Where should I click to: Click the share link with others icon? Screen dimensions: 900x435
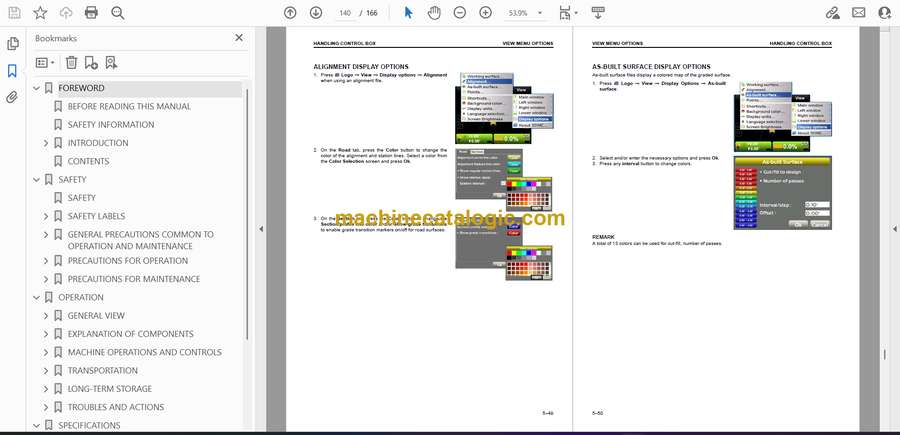point(832,13)
